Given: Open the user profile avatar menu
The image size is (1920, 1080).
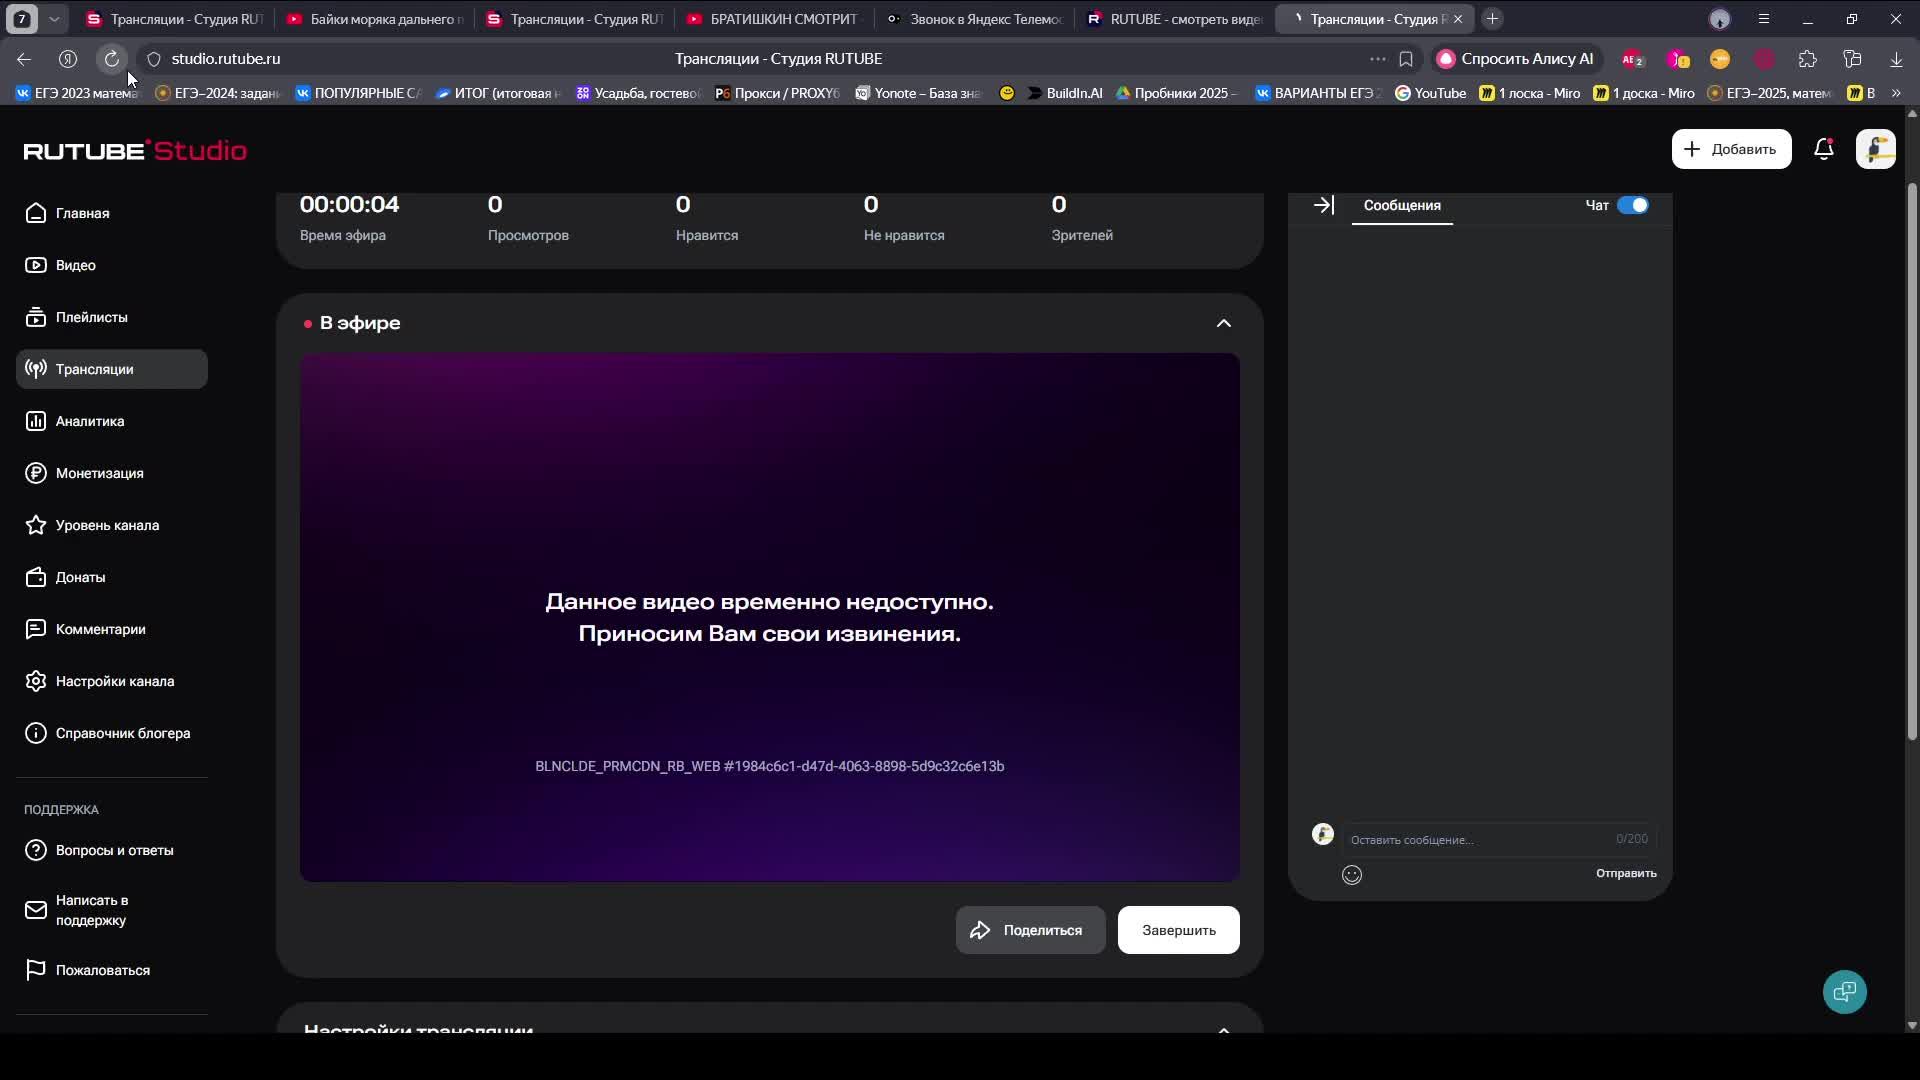Looking at the screenshot, I should pos(1875,149).
